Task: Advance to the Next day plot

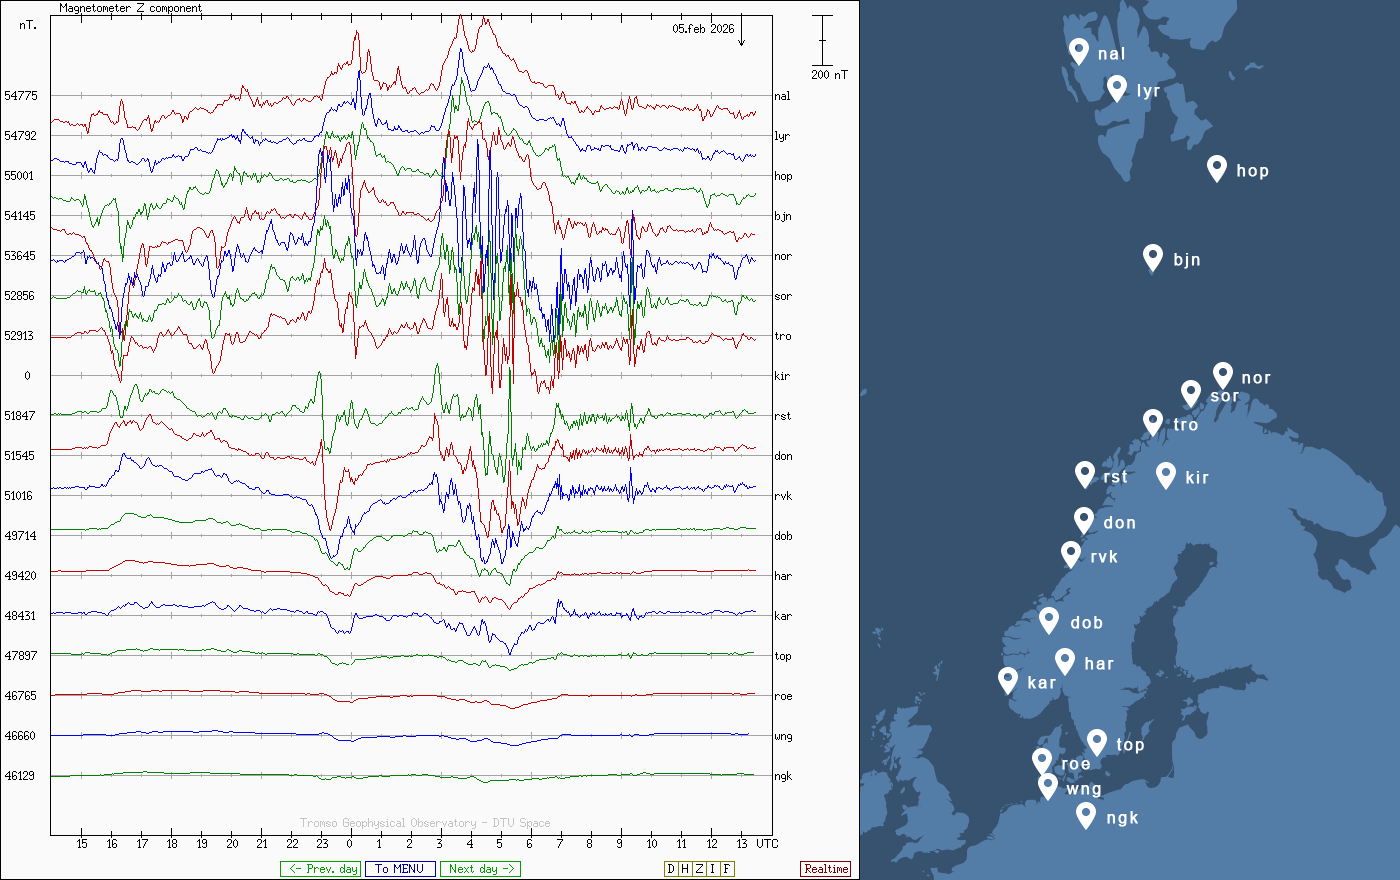Action: tap(480, 869)
